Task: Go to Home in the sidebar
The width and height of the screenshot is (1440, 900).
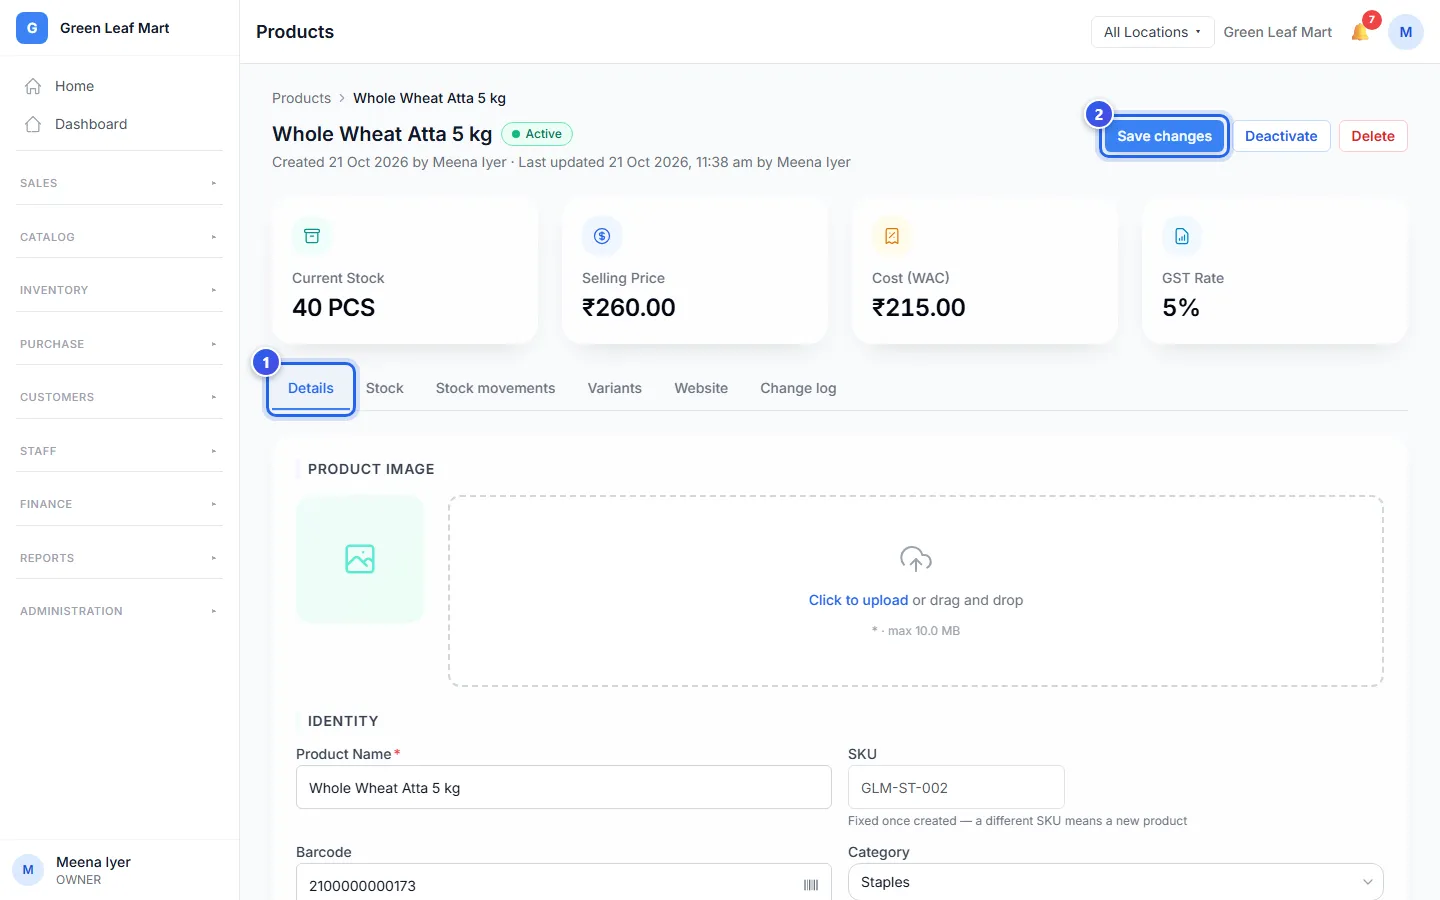Action: 120,86
